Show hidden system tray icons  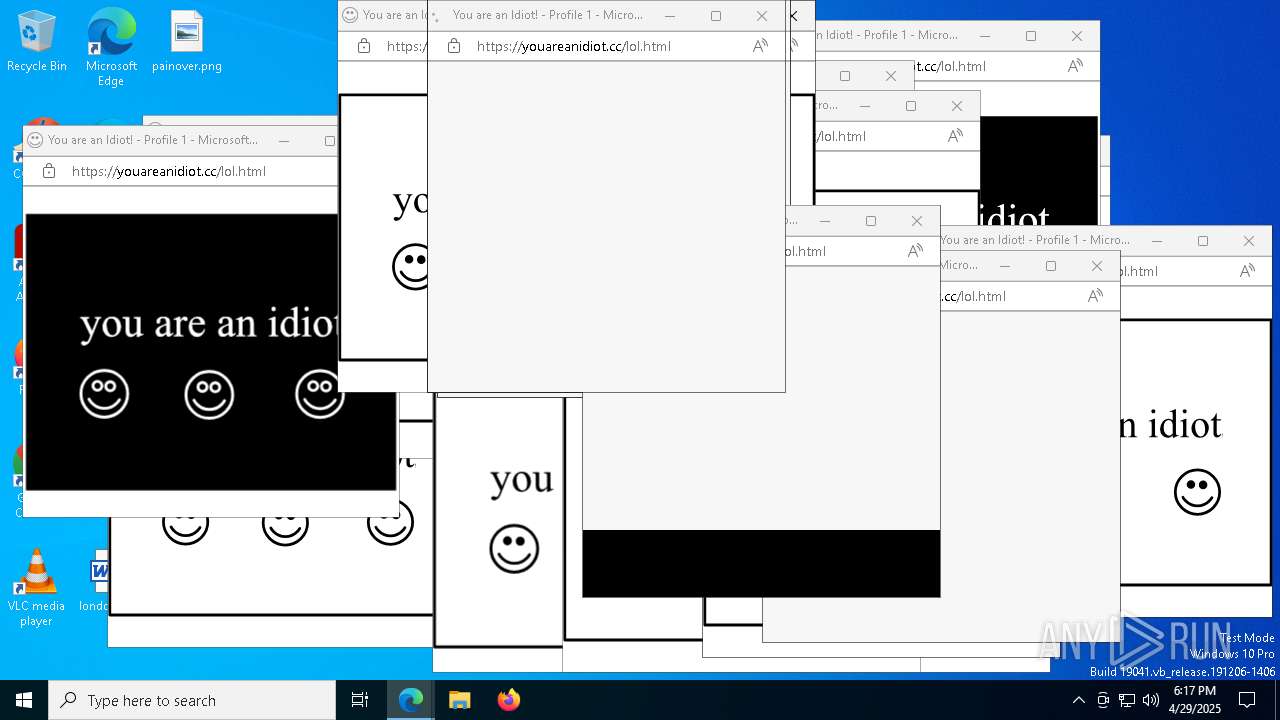click(1078, 700)
